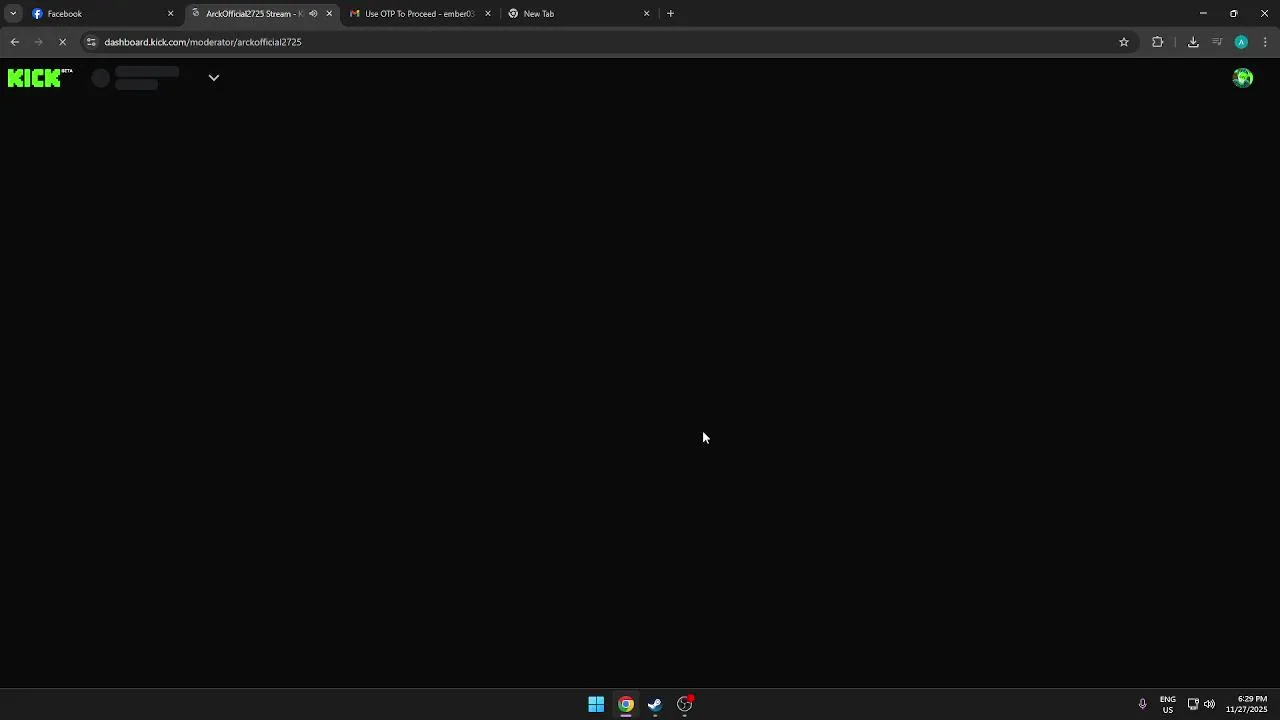The height and width of the screenshot is (720, 1280).
Task: Open the red-badged app in the taskbar
Action: coord(685,704)
